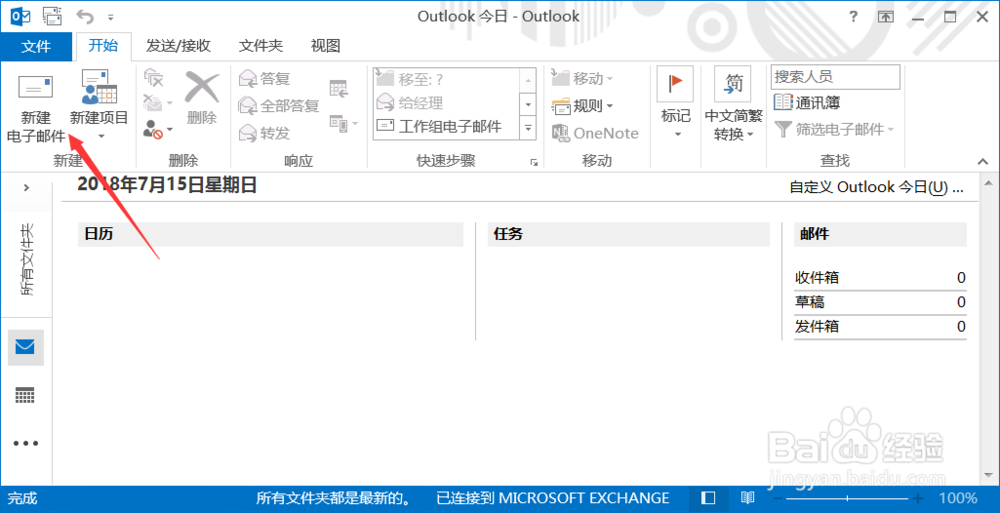Viewport: 1000px width, 513px height.
Task: Click the zoom out minus button
Action: coord(777,498)
